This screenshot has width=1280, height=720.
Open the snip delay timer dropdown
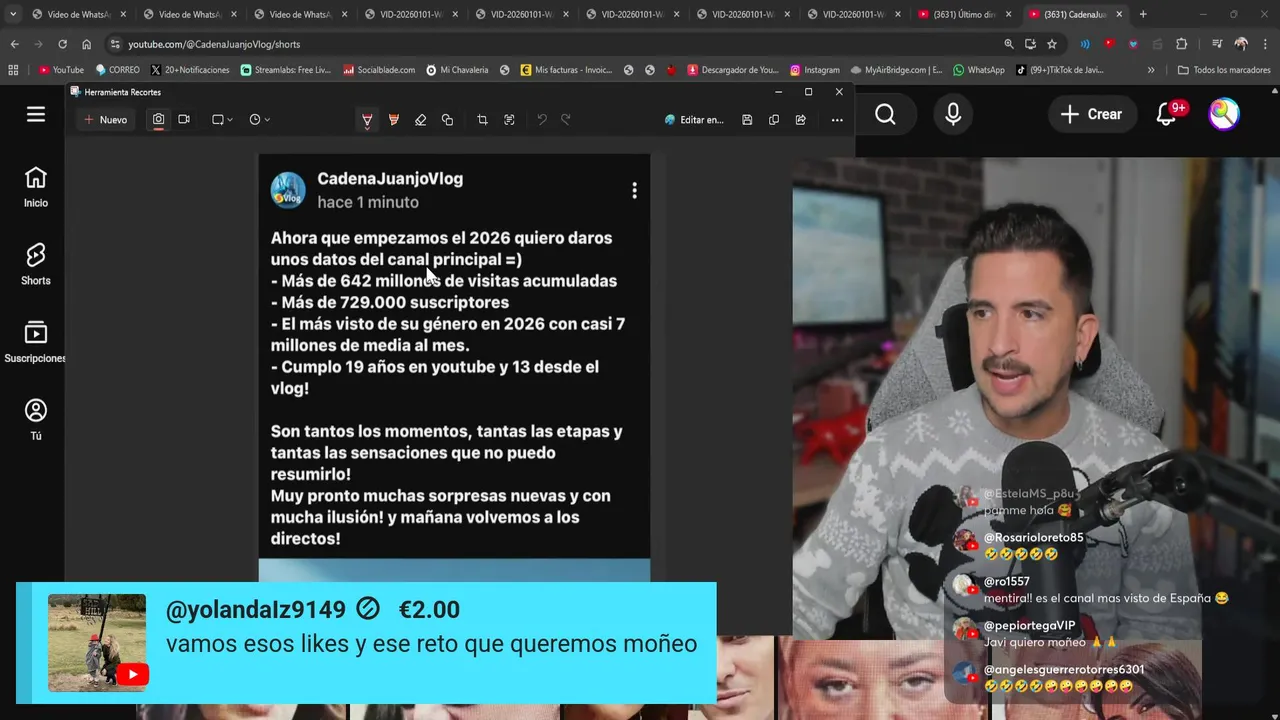click(259, 119)
